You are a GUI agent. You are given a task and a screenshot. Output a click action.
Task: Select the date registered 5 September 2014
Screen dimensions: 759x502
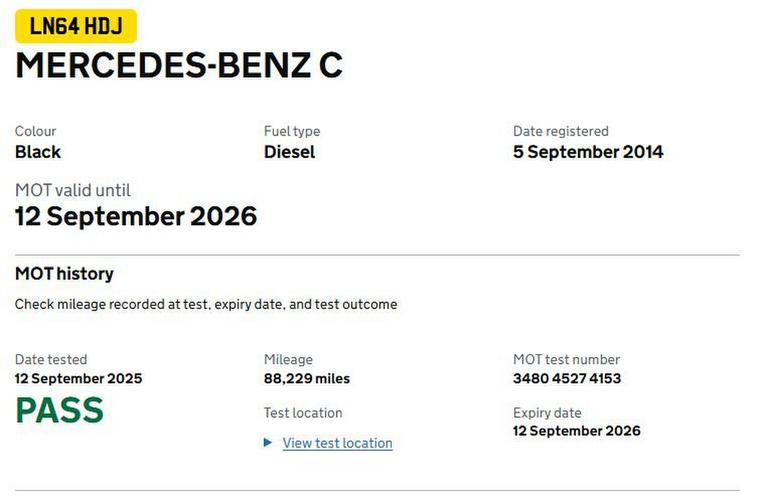coord(587,152)
